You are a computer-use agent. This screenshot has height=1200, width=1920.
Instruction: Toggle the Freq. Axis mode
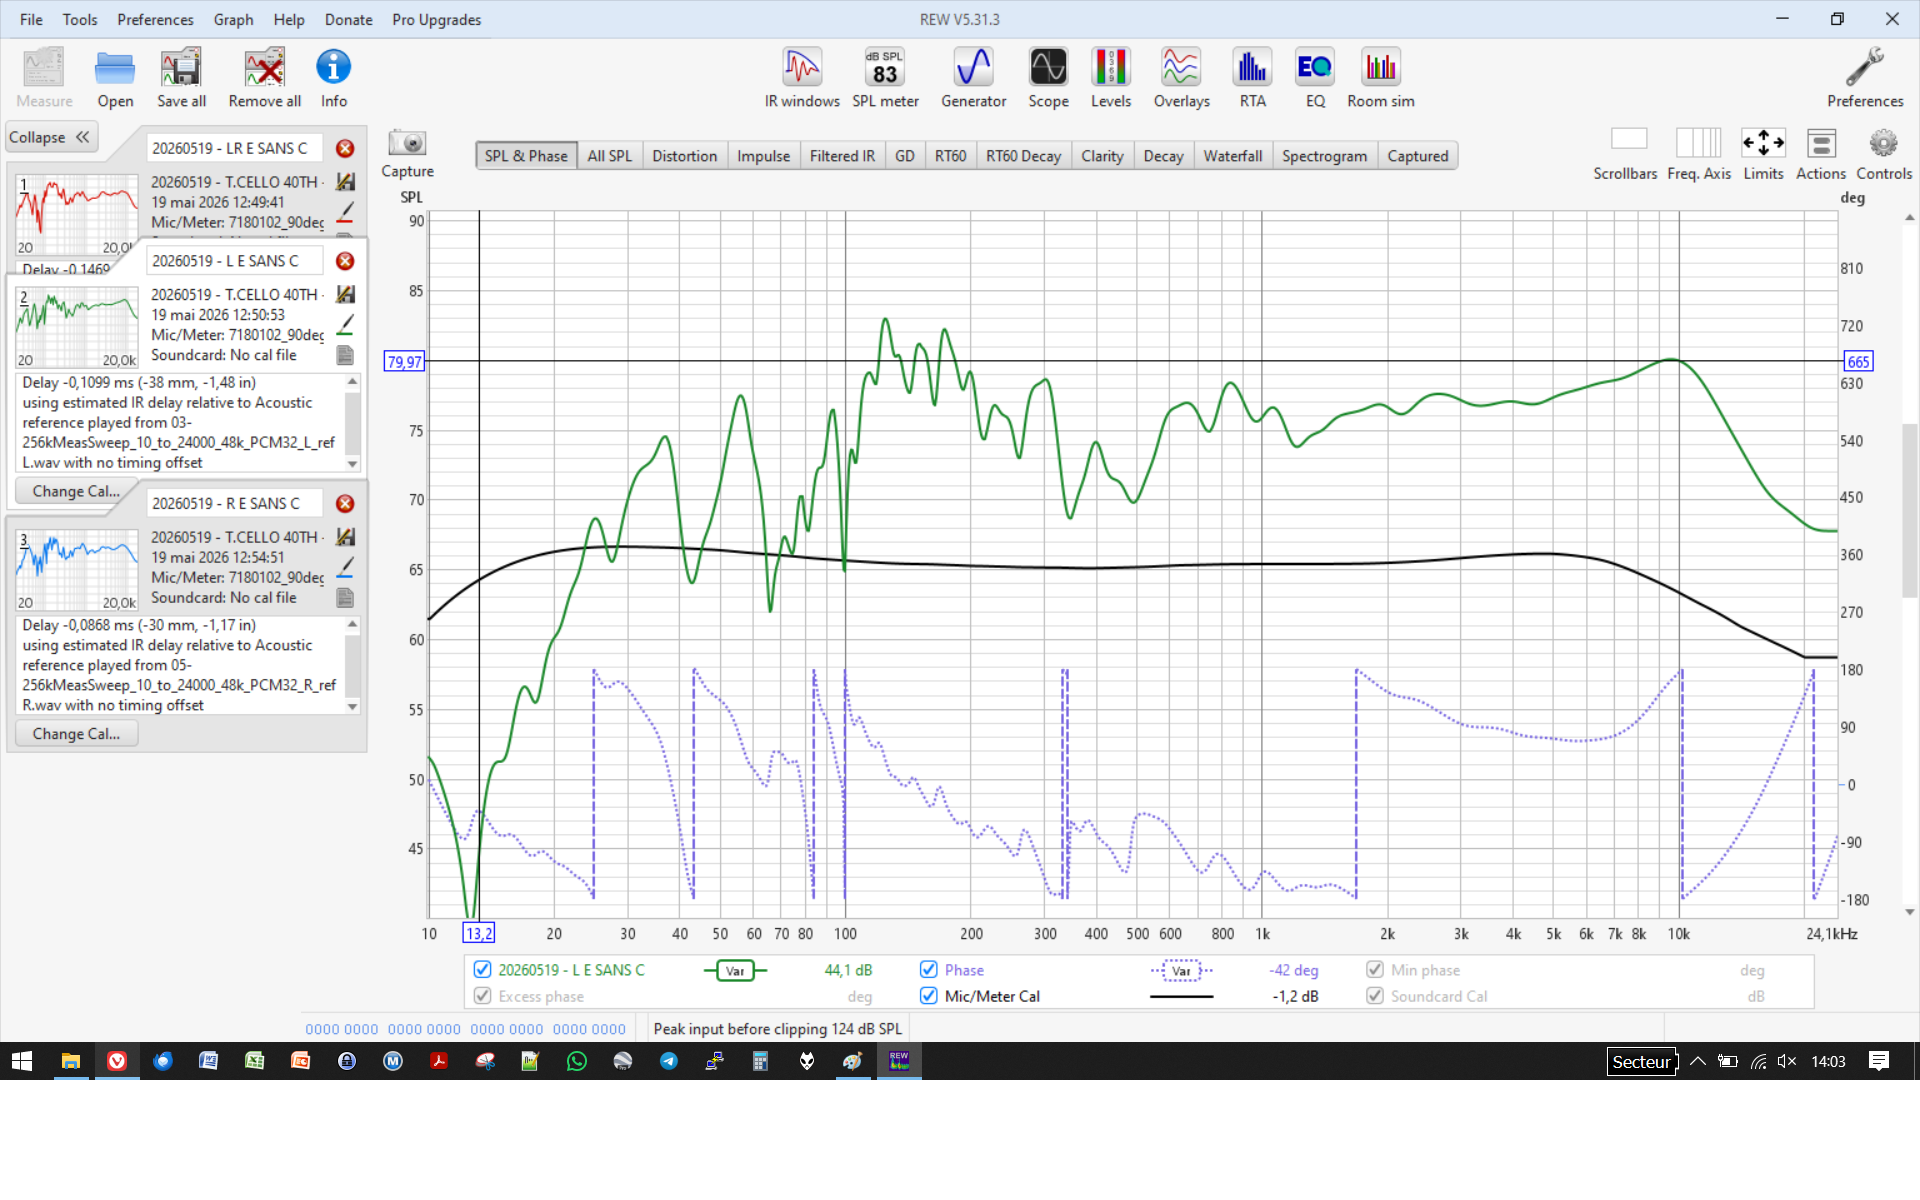1699,154
